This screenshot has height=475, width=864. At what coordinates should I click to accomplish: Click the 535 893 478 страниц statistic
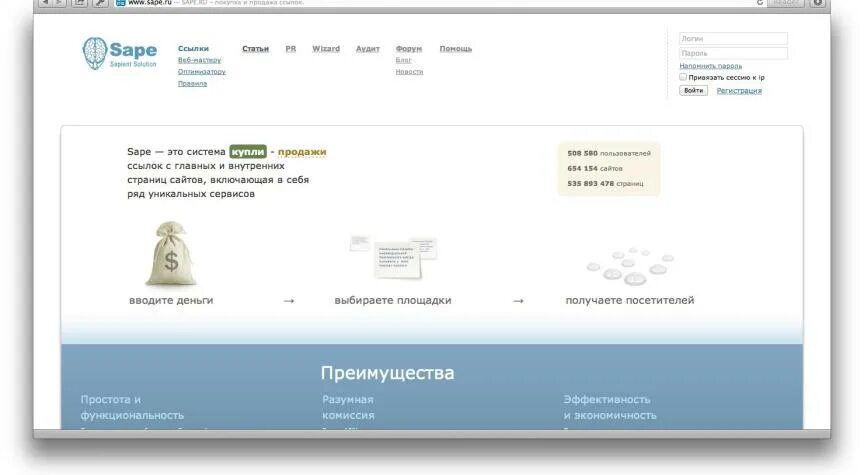(605, 183)
